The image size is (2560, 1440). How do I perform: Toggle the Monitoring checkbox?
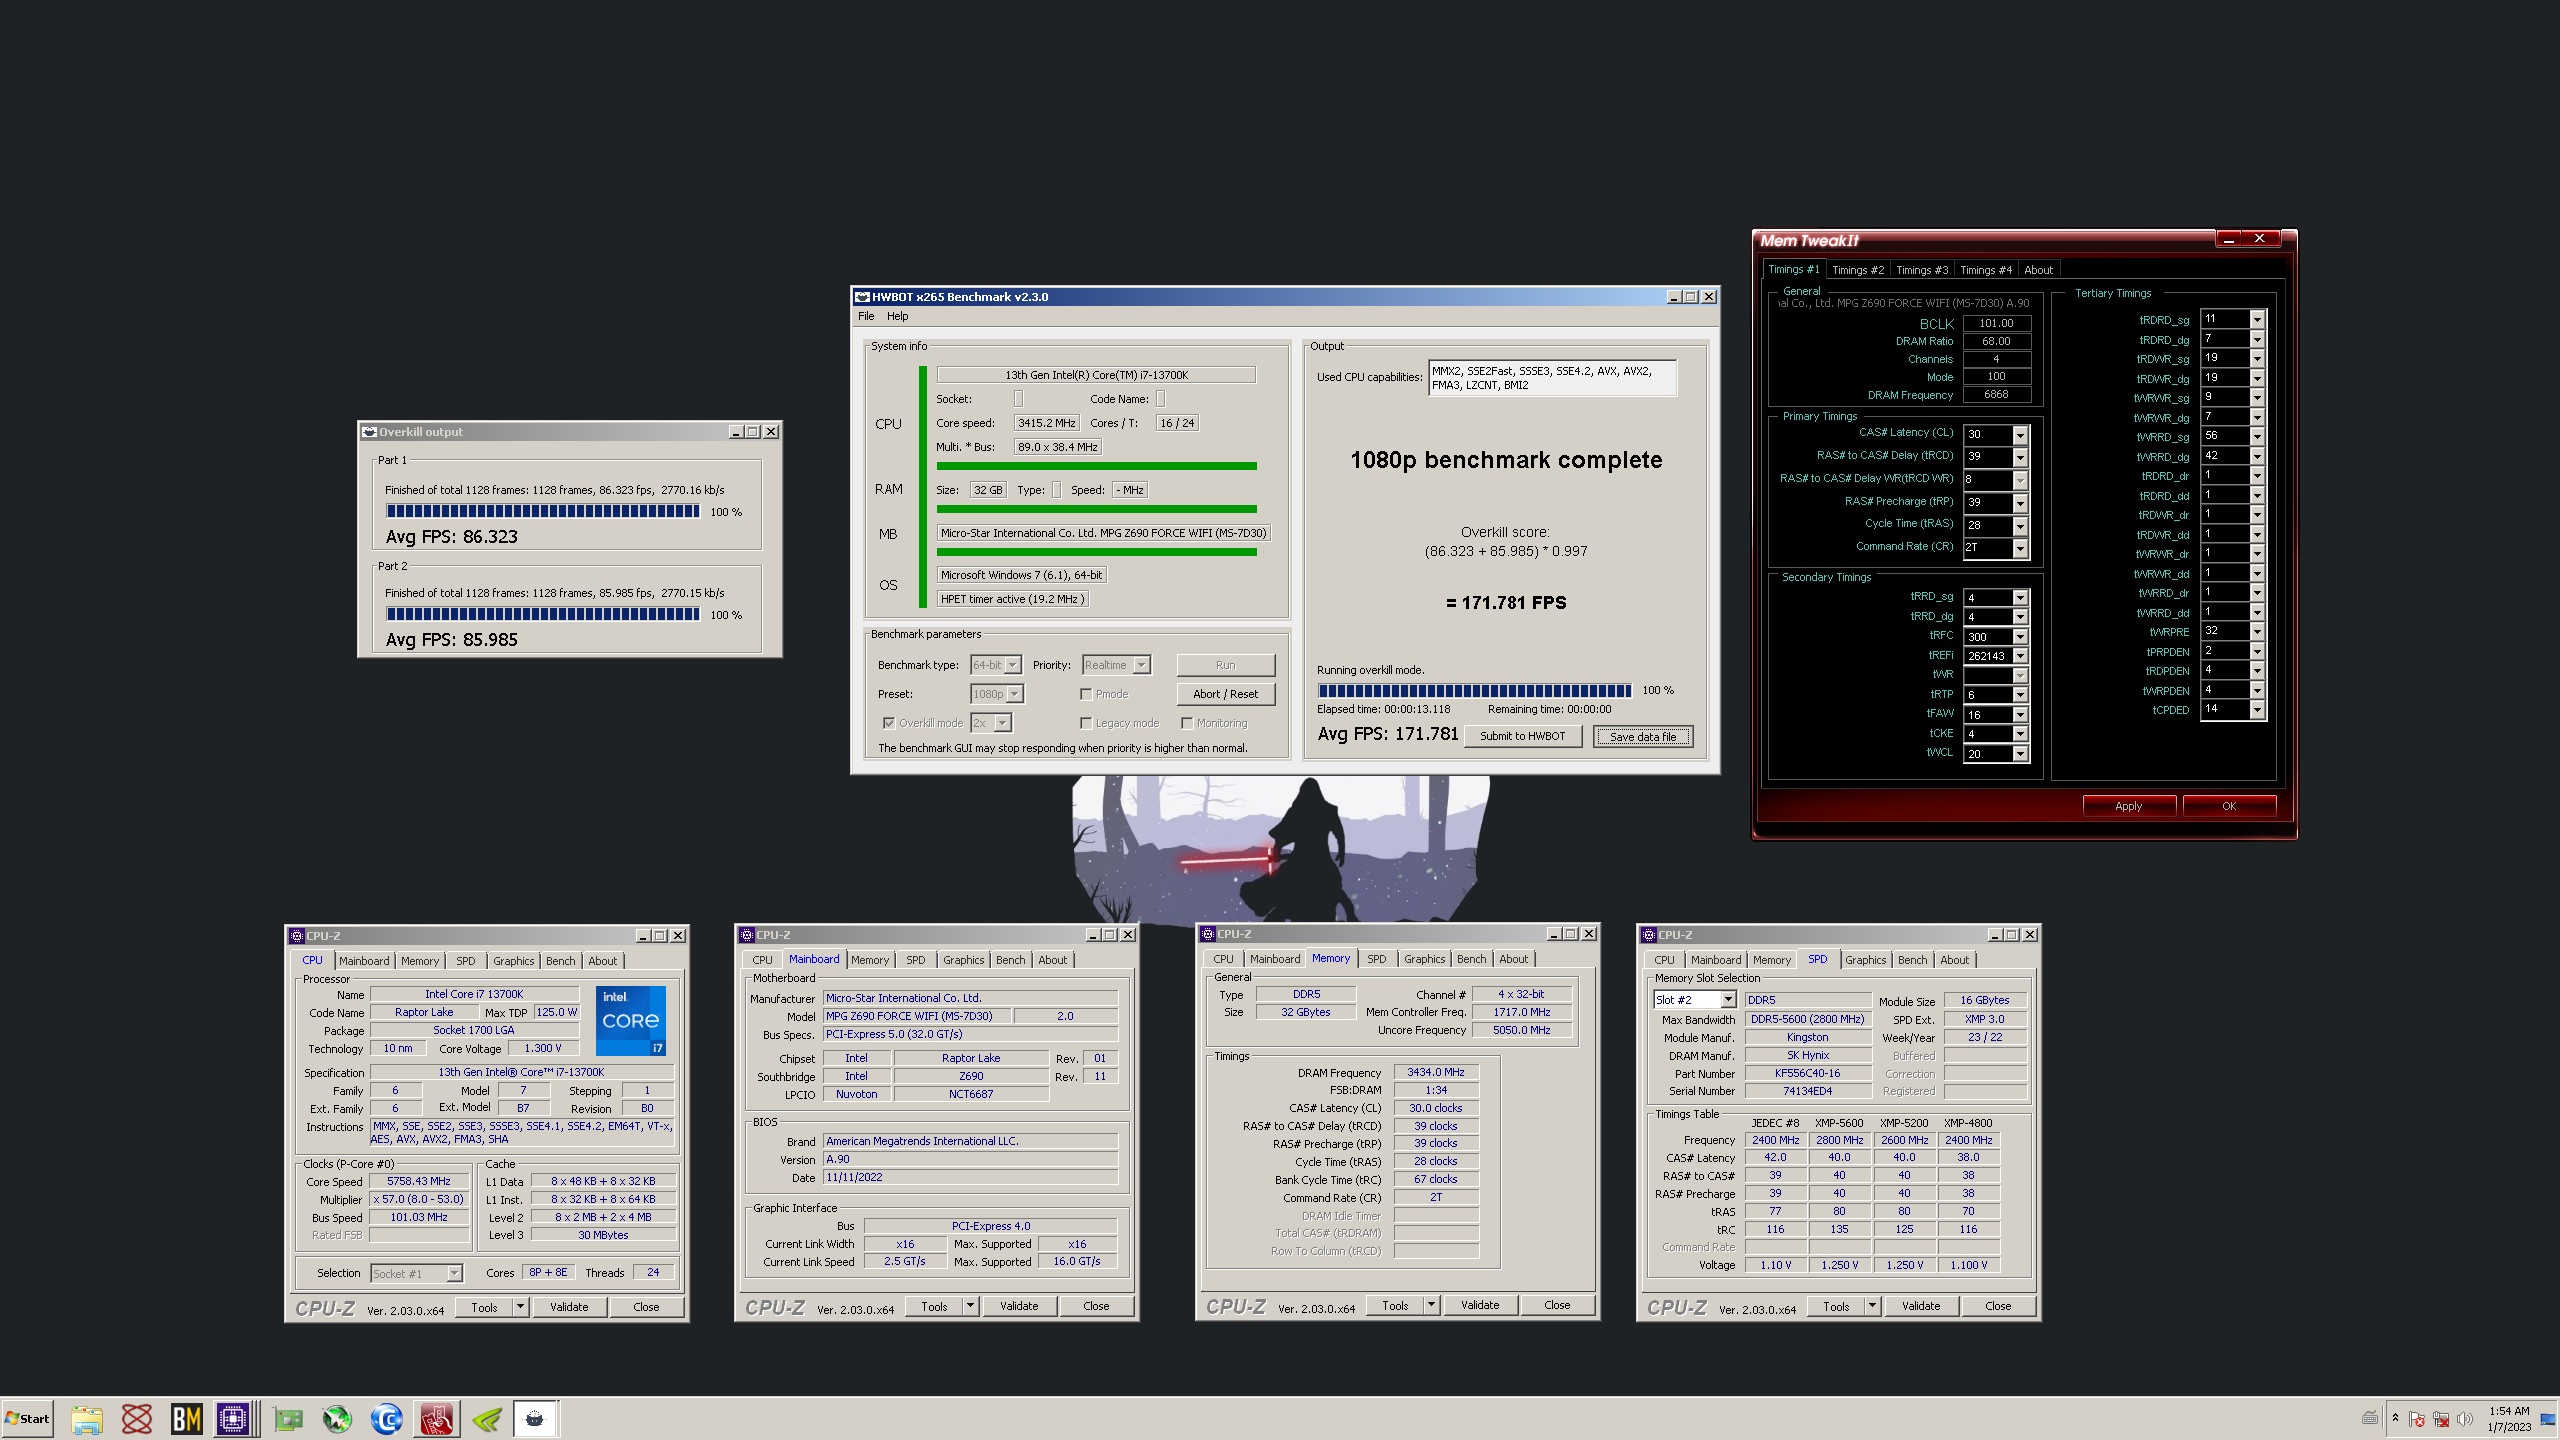(1187, 723)
